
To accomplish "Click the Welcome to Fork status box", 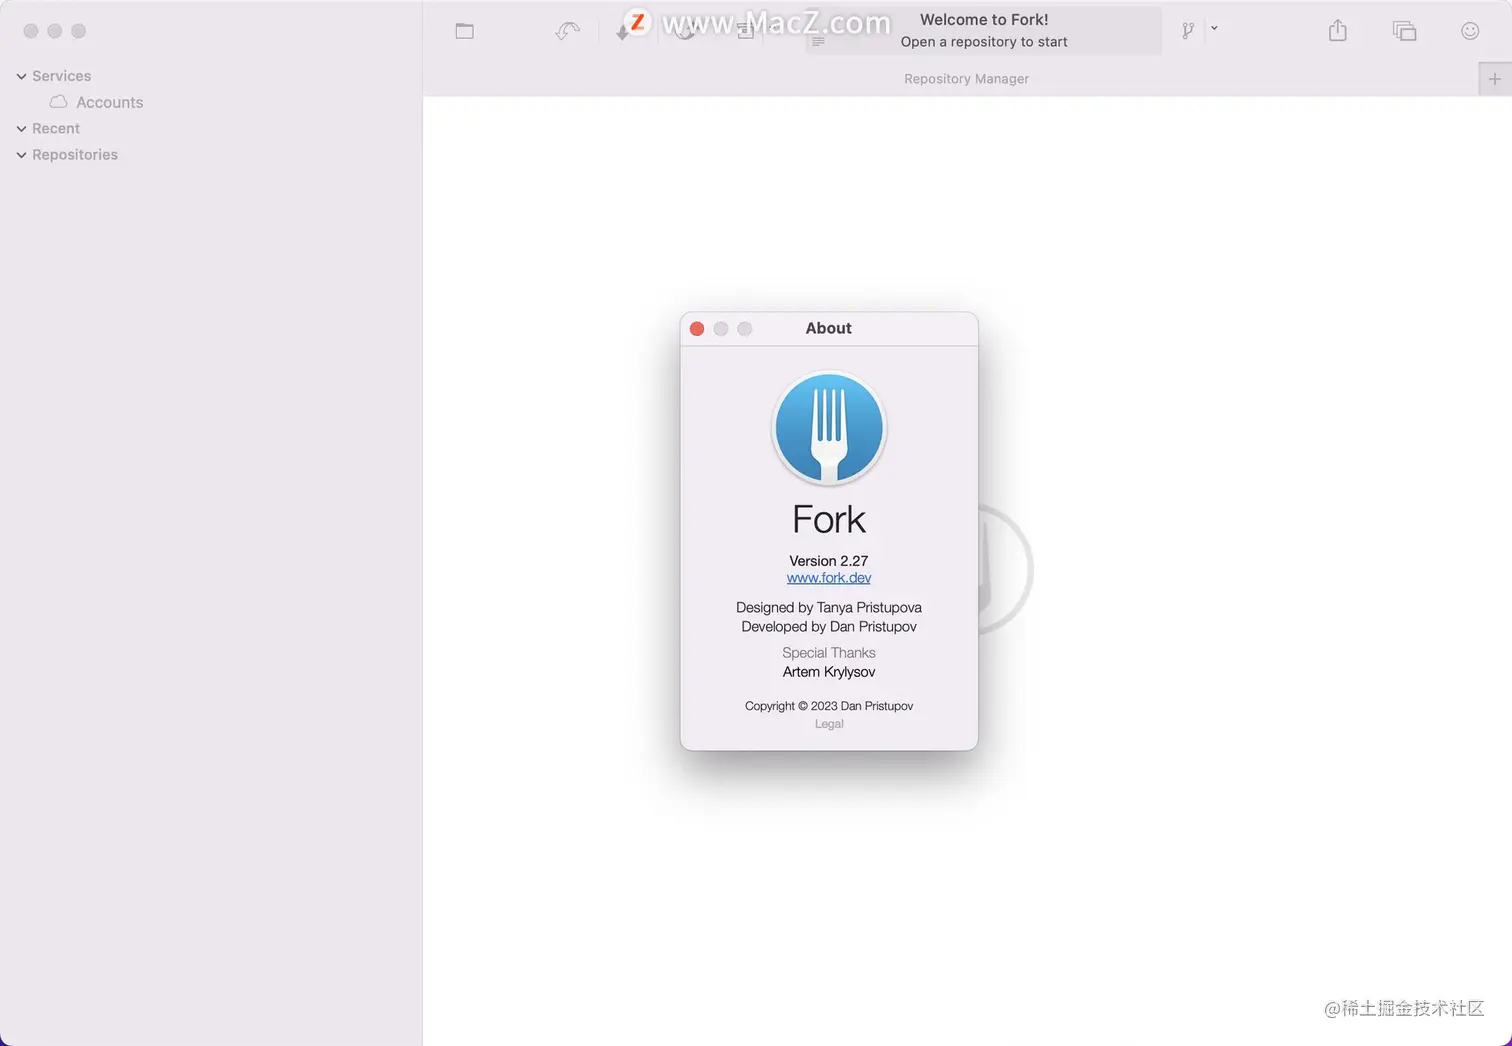I will [984, 30].
